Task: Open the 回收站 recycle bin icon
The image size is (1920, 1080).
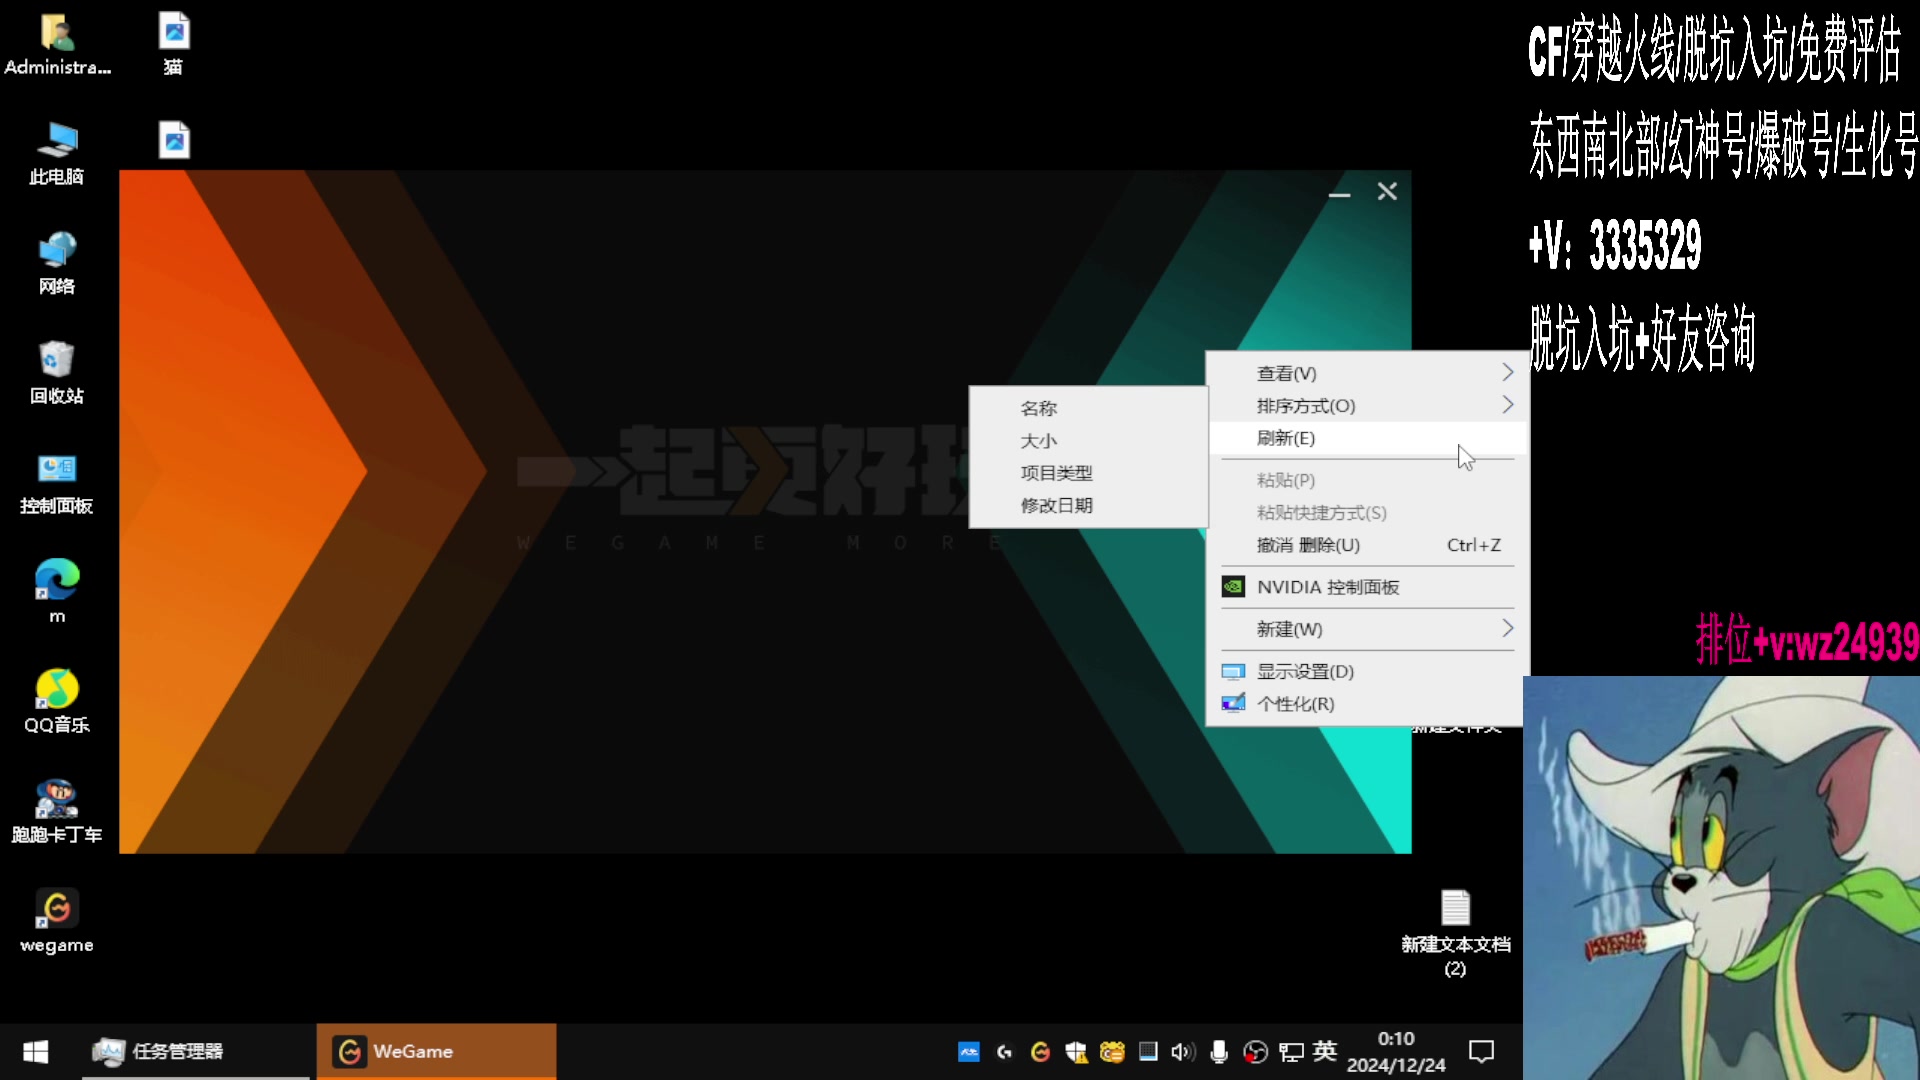Action: (x=57, y=374)
